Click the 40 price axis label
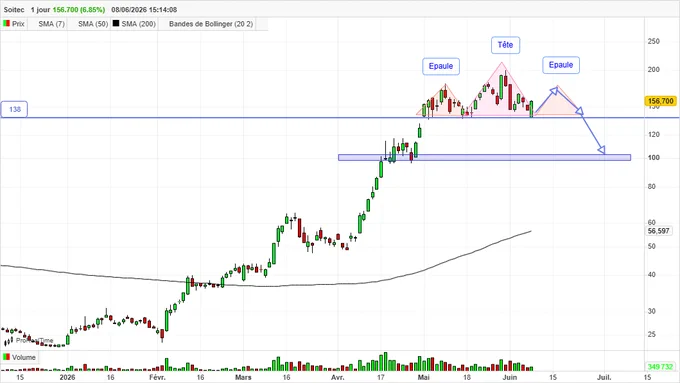 [651, 275]
